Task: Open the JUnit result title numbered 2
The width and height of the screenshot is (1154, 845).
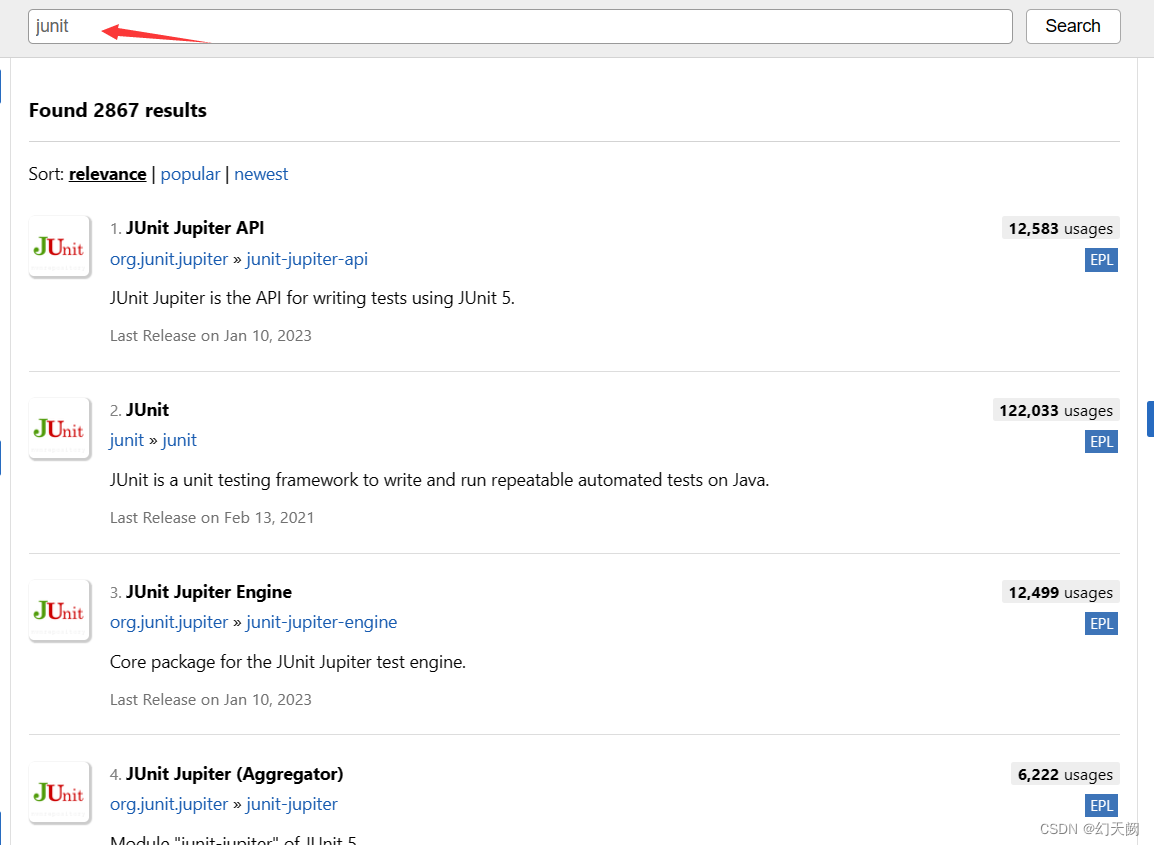Action: tap(147, 410)
